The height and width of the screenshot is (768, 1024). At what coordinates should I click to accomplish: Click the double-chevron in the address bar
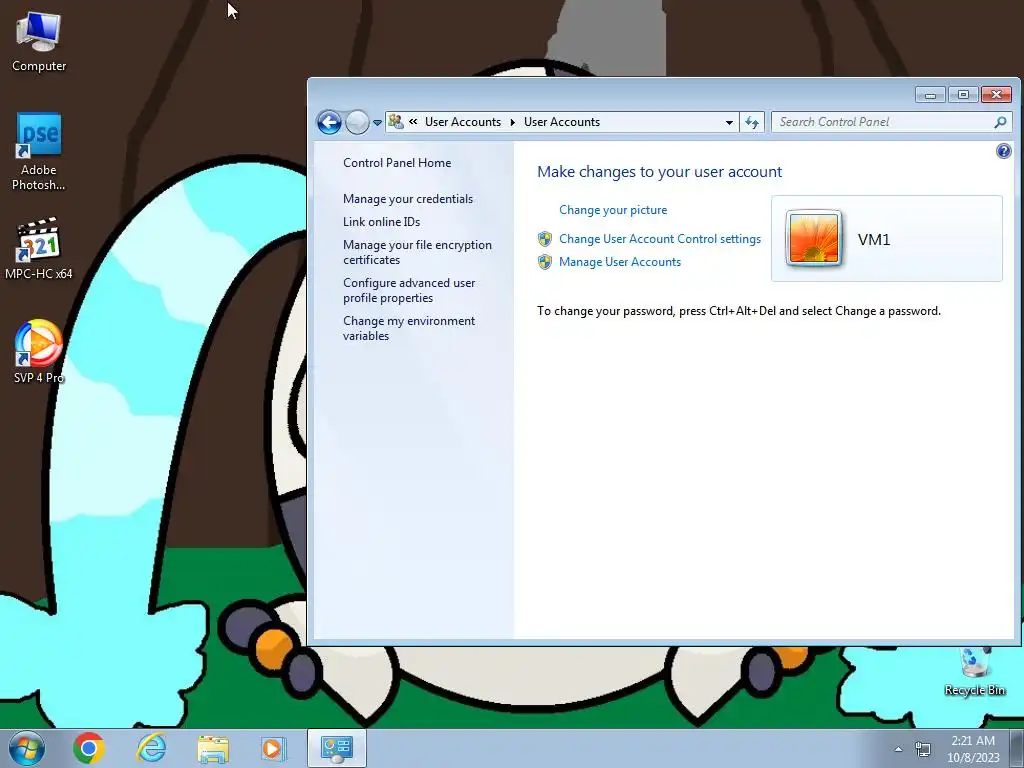click(413, 121)
